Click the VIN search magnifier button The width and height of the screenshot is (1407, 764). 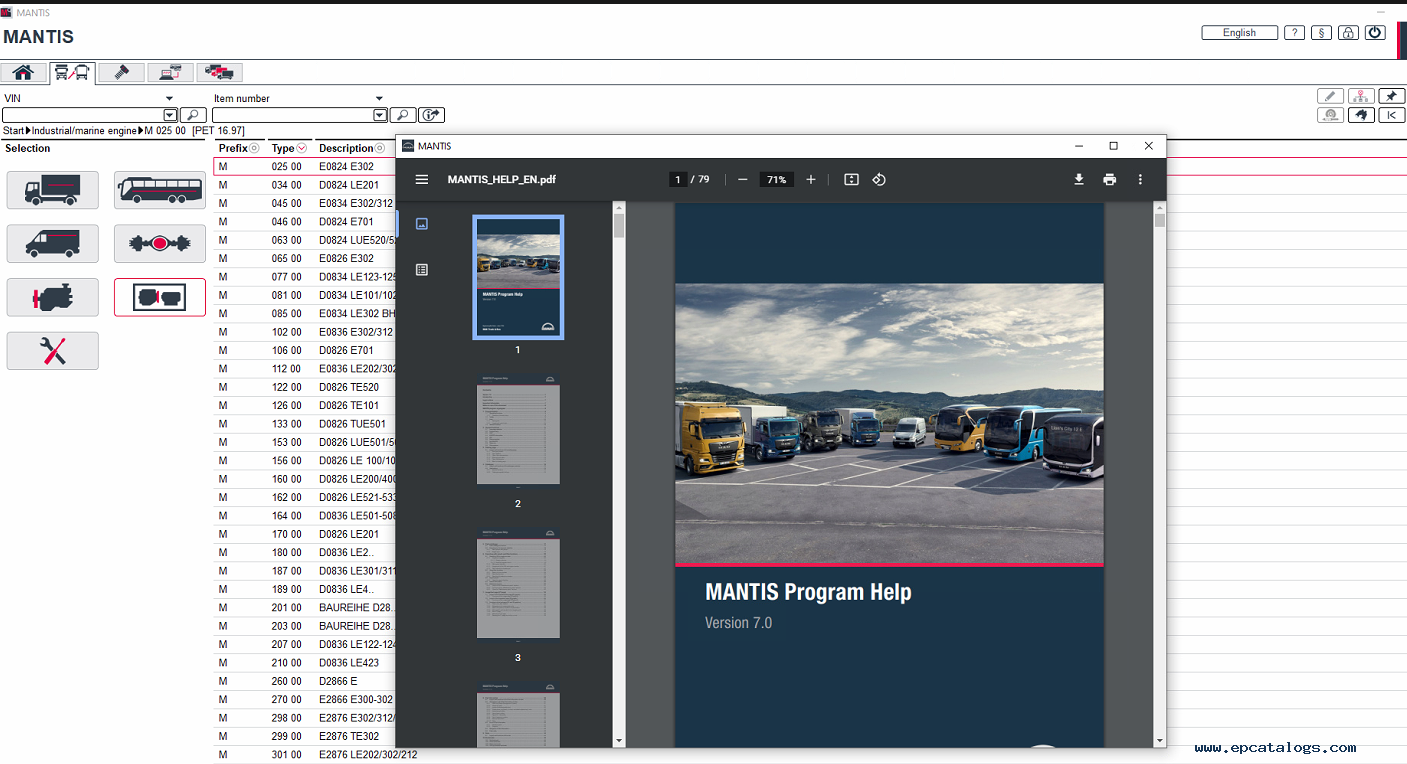pos(193,115)
